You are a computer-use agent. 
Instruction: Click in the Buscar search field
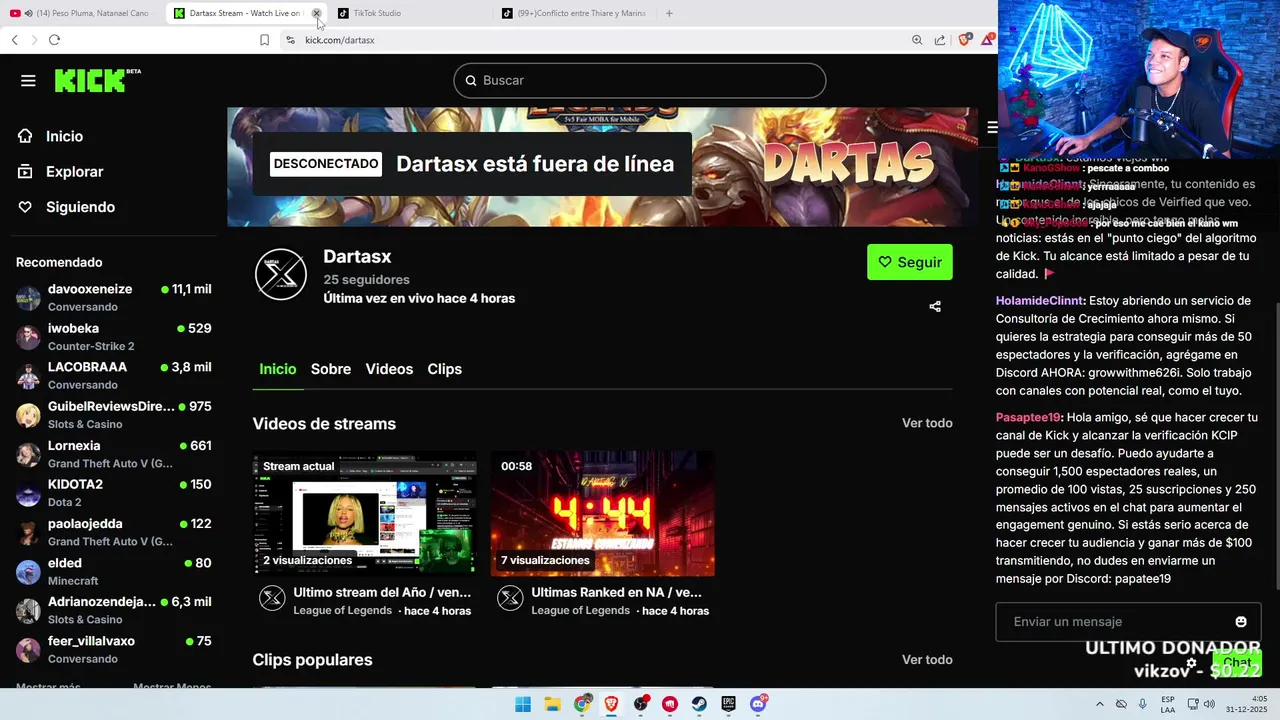[640, 81]
